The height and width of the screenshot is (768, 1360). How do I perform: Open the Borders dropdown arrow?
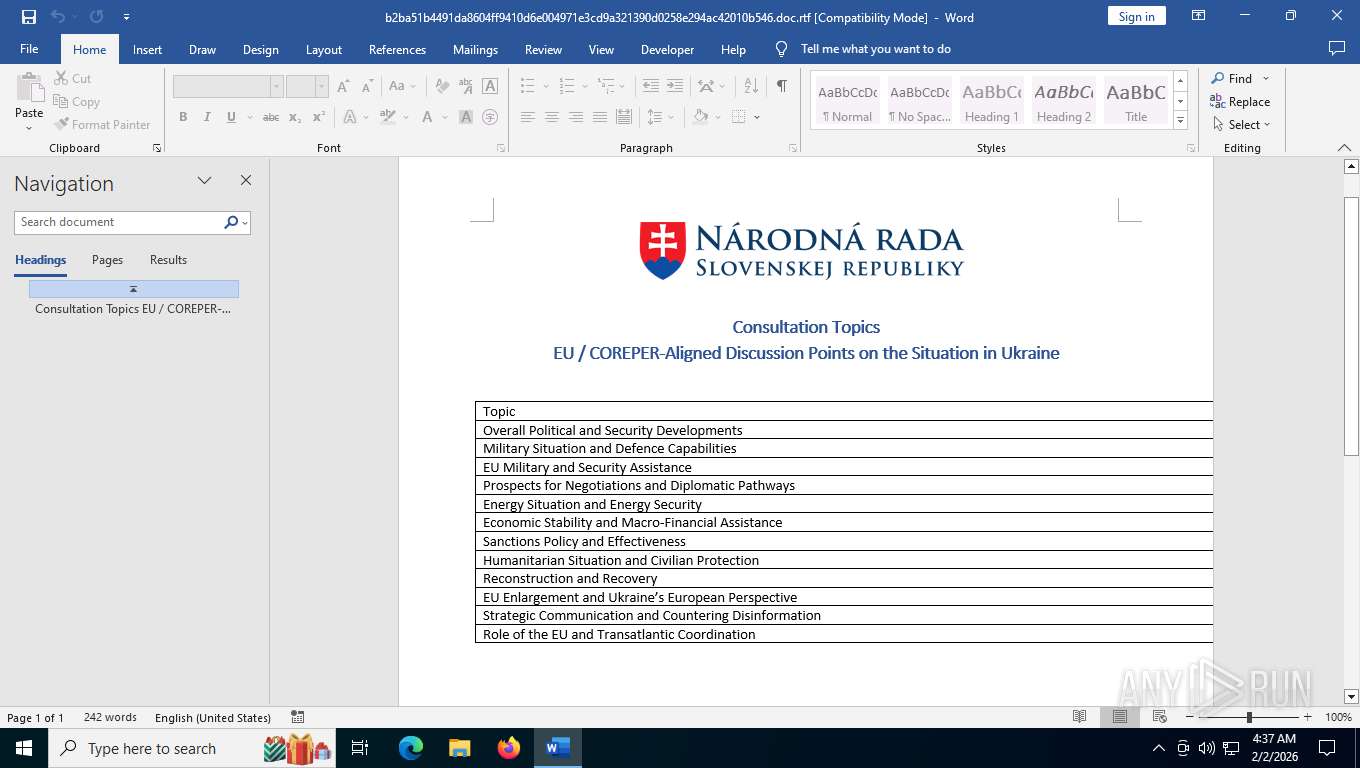[757, 117]
